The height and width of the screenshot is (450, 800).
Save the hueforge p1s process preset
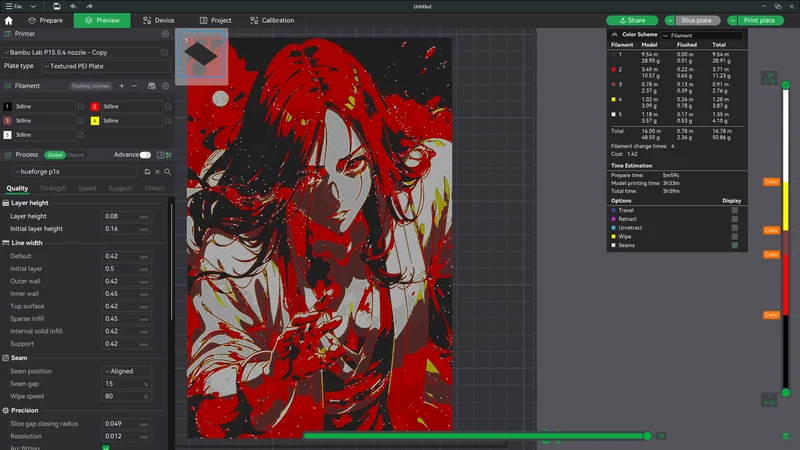[x=147, y=172]
